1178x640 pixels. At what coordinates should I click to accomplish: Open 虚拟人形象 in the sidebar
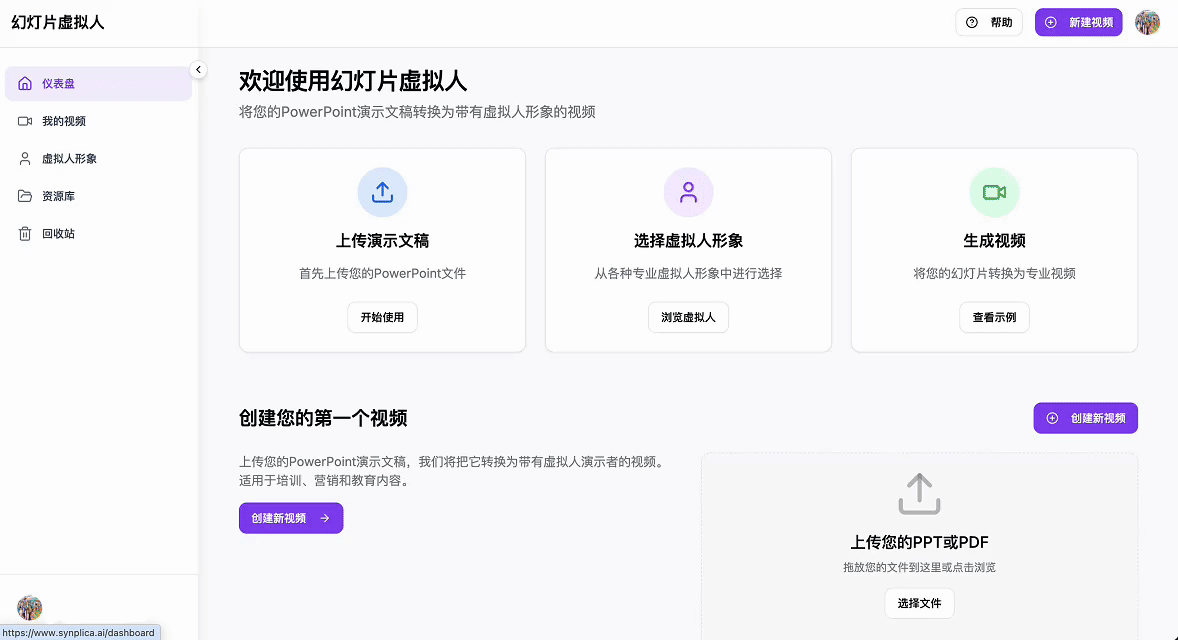(69, 159)
